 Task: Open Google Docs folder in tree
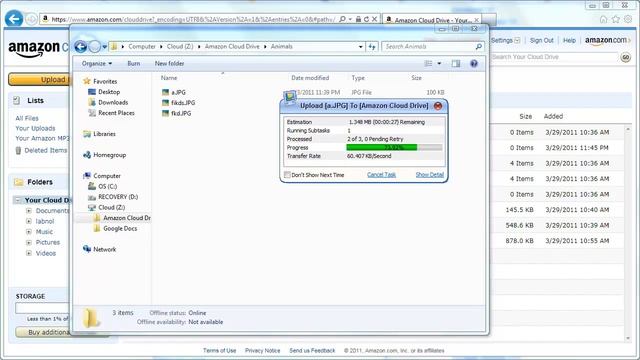click(x=115, y=229)
